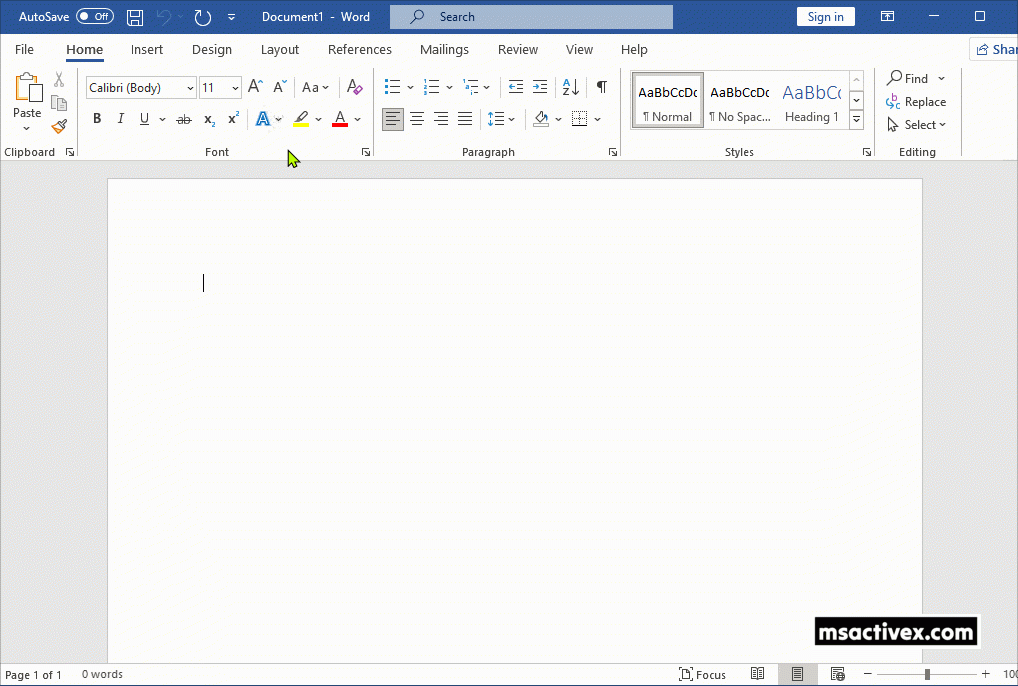Toggle the AutoSave switch
1018x686 pixels.
(95, 17)
